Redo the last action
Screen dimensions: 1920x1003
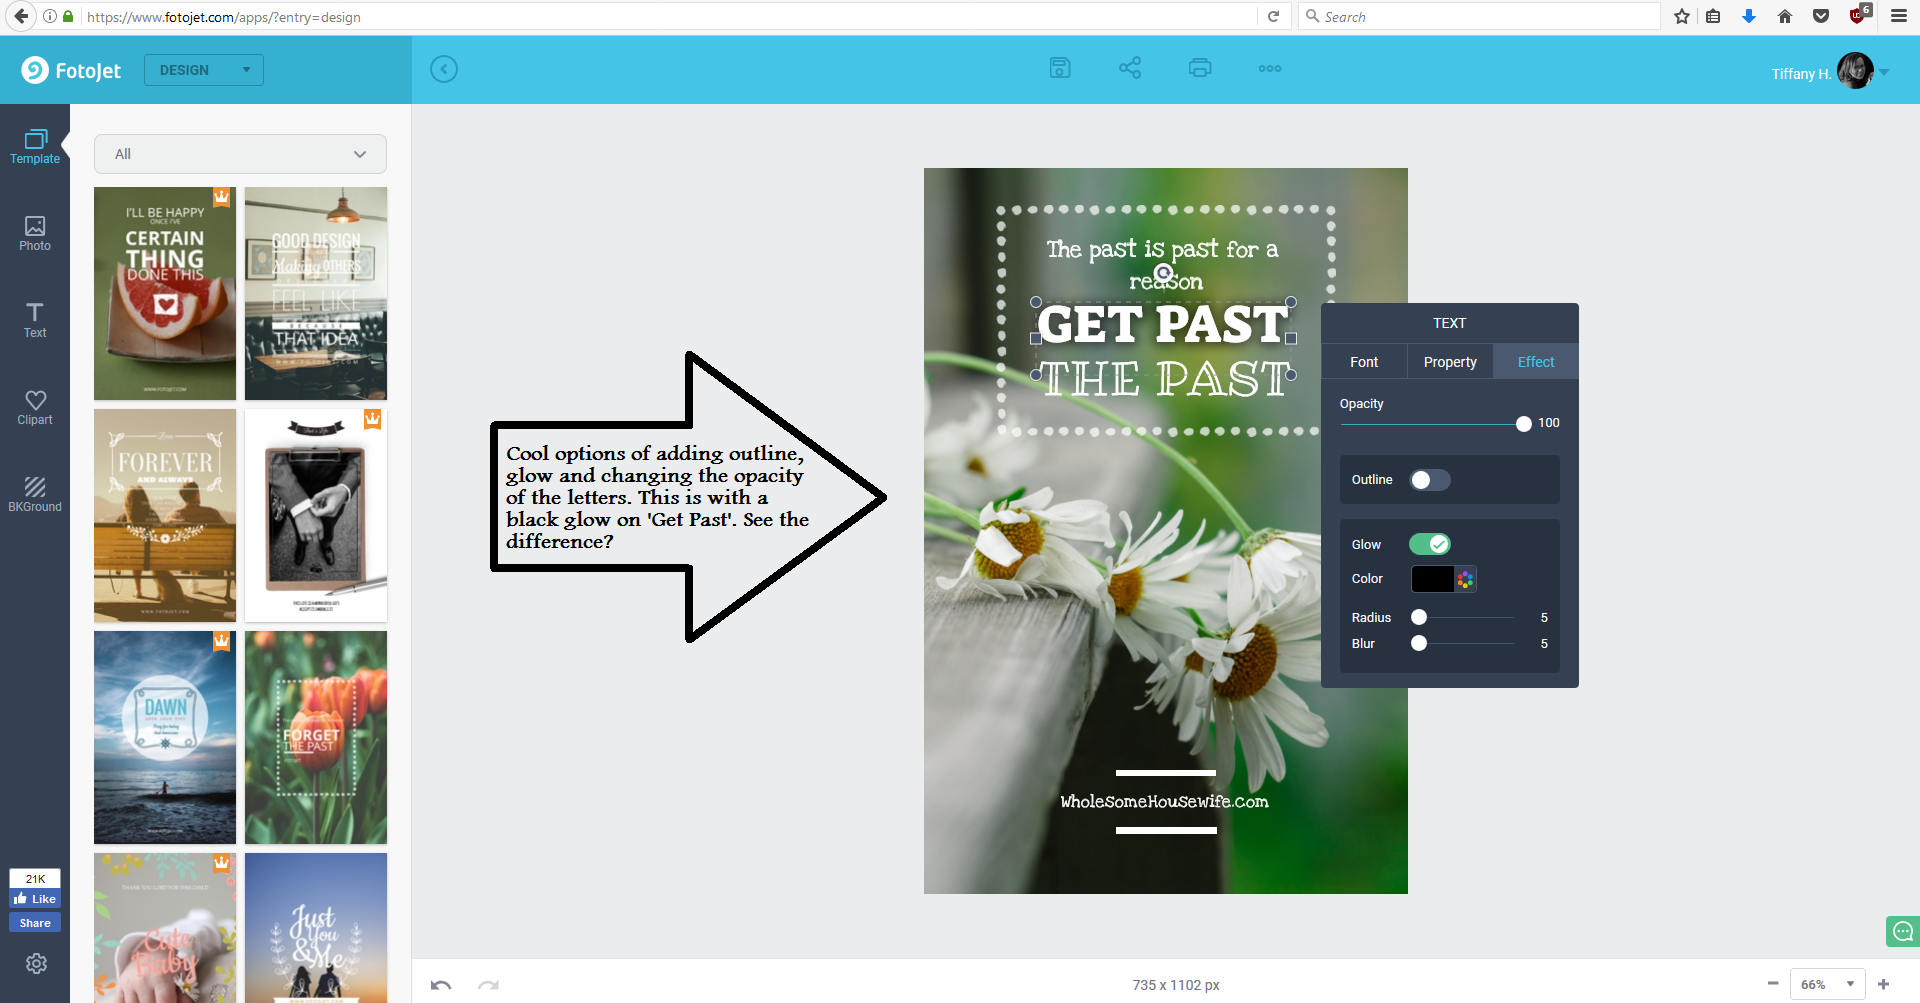488,985
